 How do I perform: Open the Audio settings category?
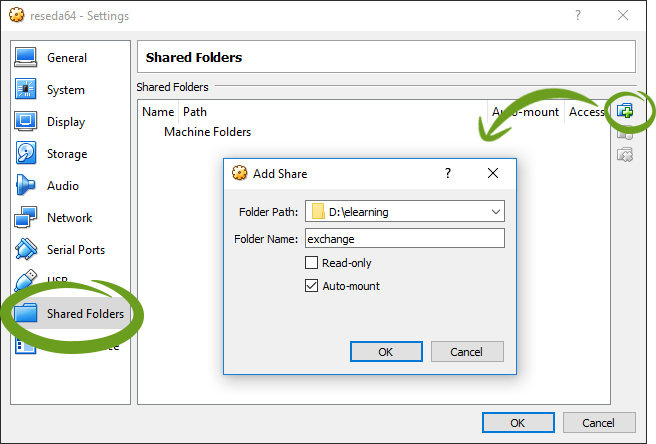(x=62, y=186)
